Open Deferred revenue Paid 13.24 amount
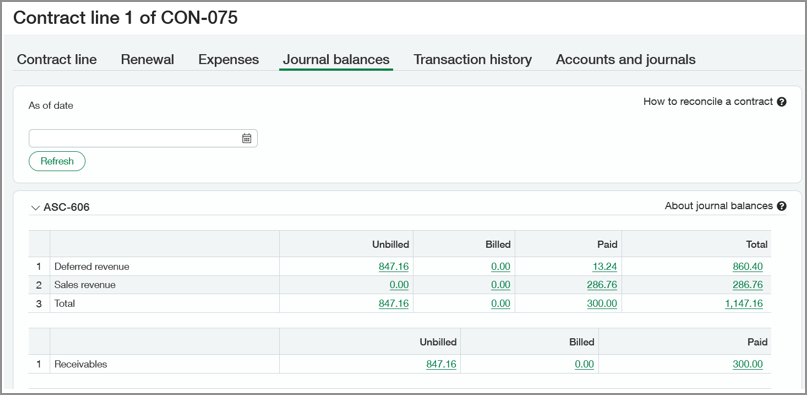Screen dimensions: 807x395 604,267
